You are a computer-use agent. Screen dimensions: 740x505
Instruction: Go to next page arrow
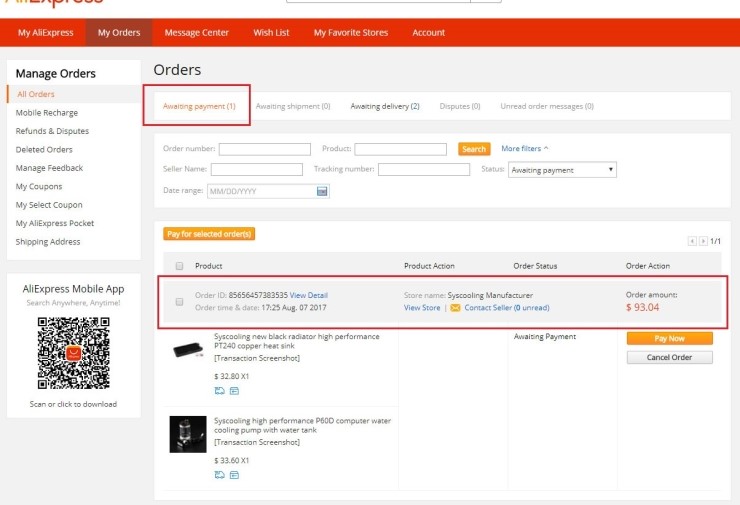click(x=703, y=241)
